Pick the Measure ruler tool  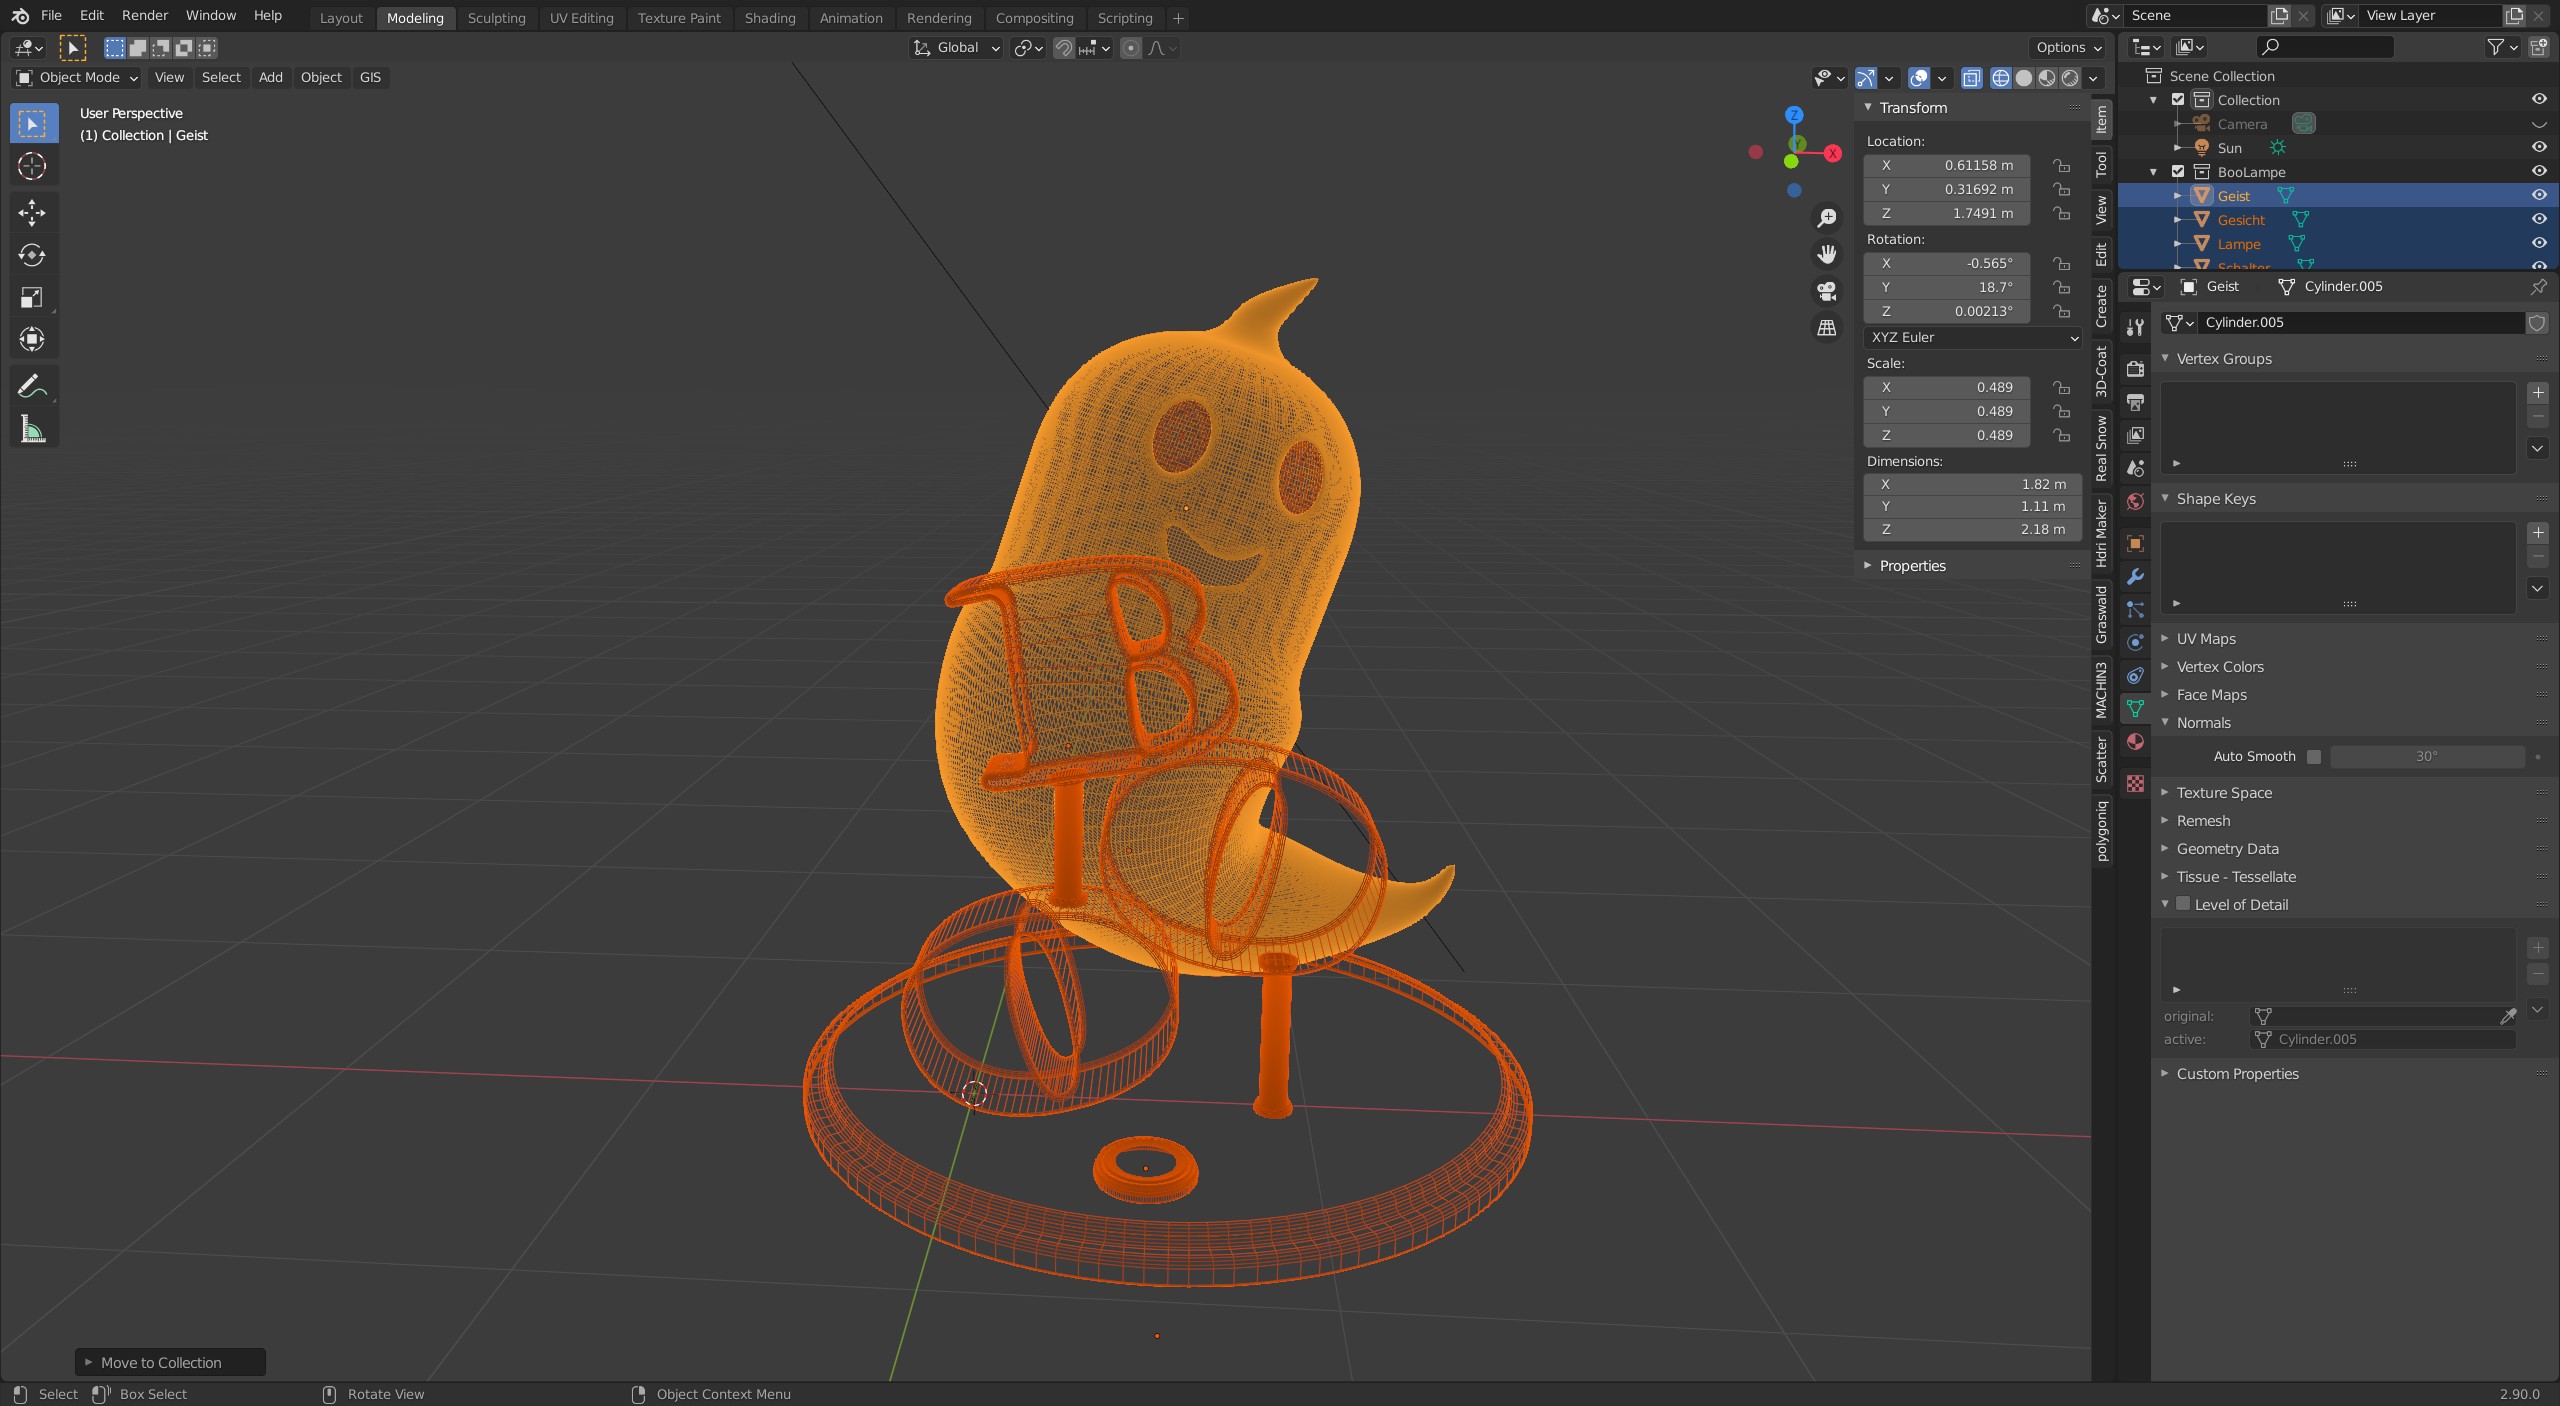32,430
